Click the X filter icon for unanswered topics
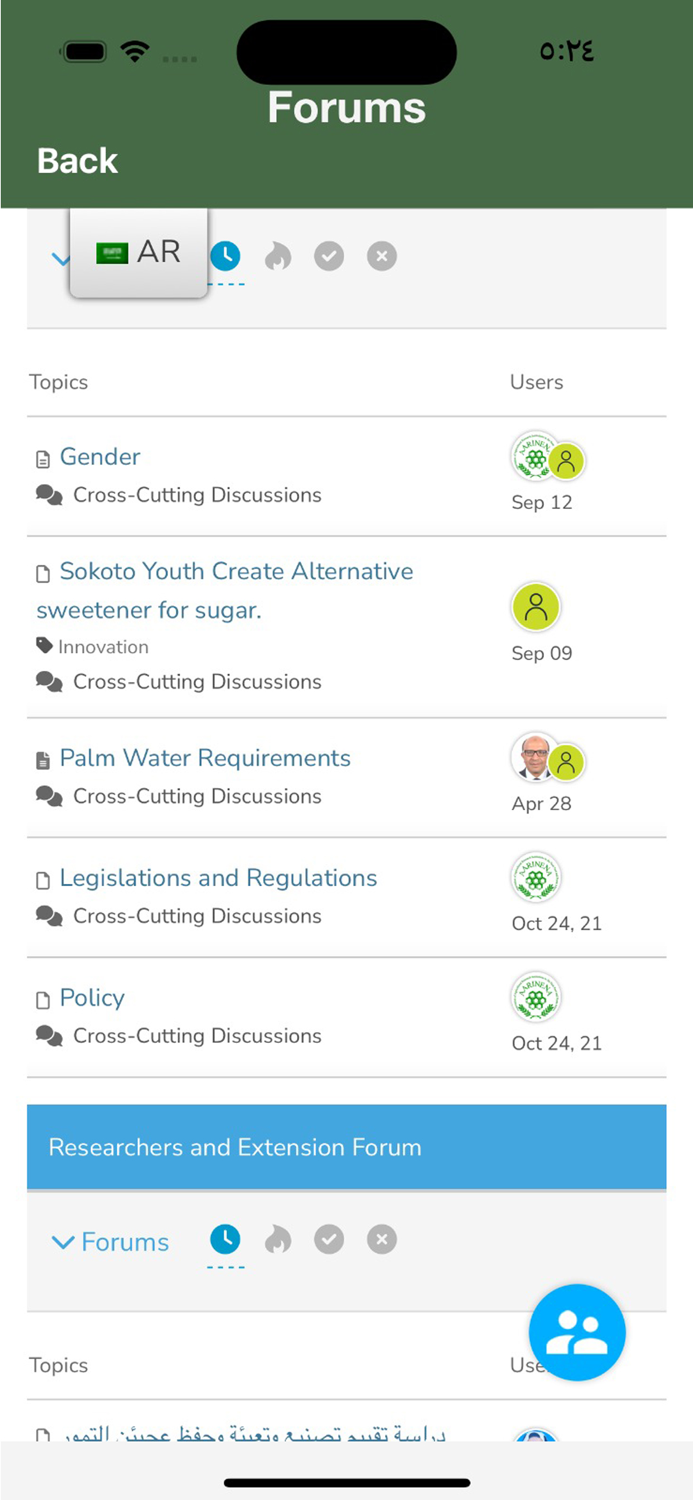 coord(381,256)
